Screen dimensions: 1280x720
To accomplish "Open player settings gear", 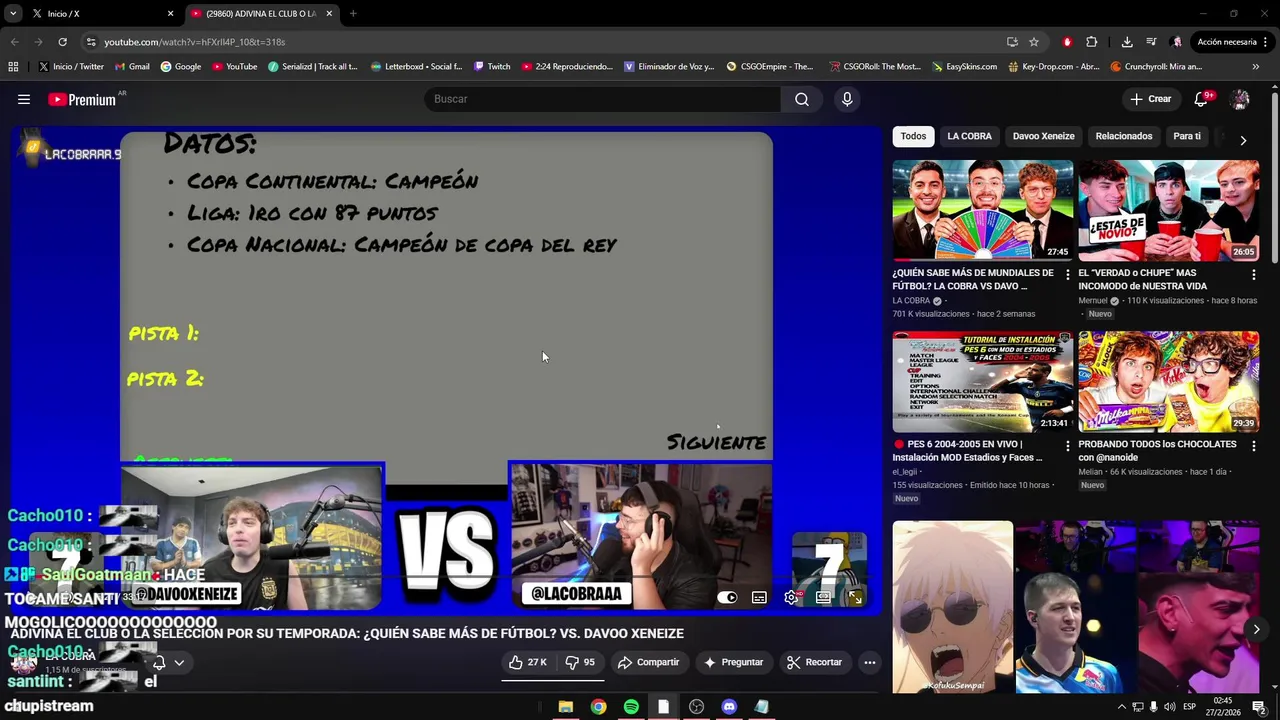I will tap(791, 597).
